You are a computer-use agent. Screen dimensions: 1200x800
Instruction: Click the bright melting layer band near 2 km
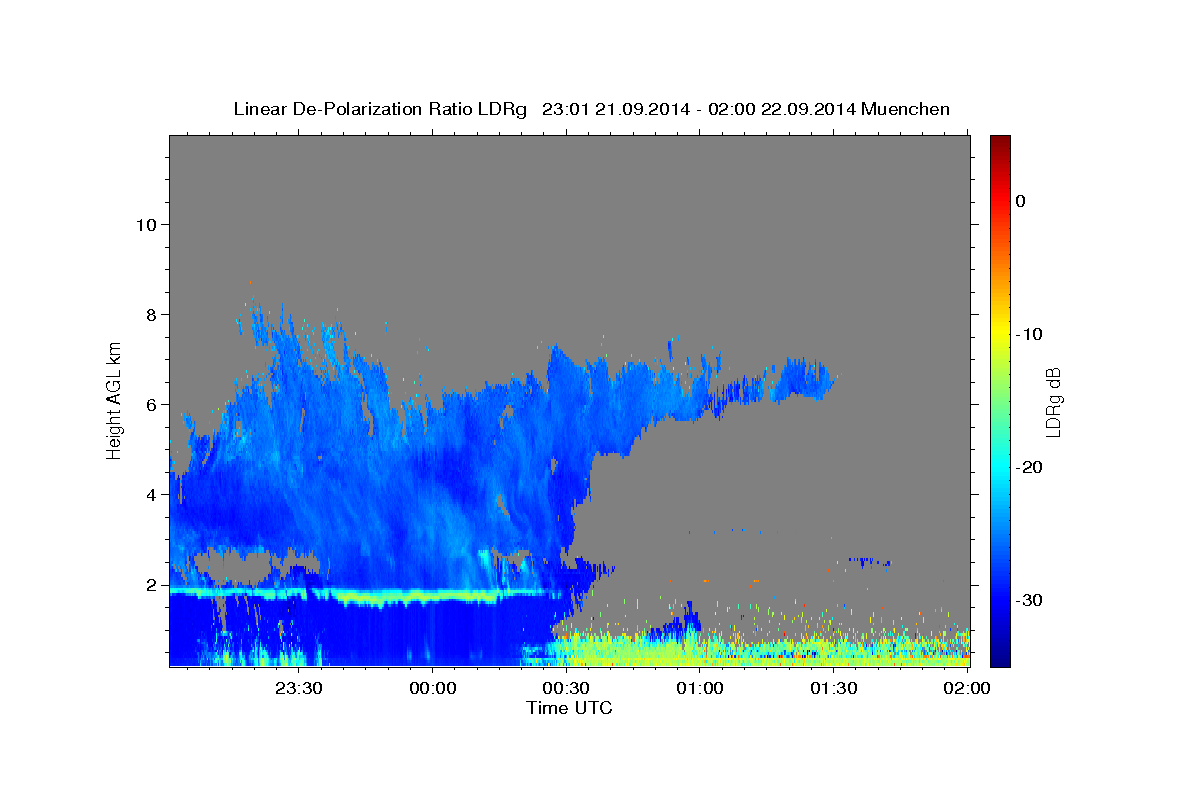pos(365,595)
